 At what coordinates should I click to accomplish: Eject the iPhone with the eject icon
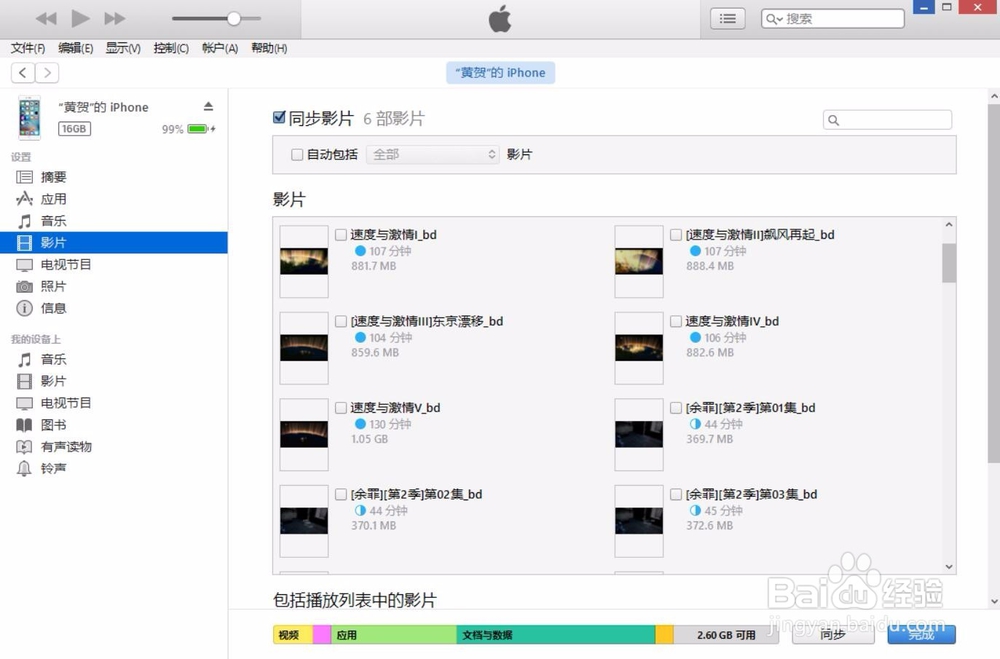pos(209,106)
